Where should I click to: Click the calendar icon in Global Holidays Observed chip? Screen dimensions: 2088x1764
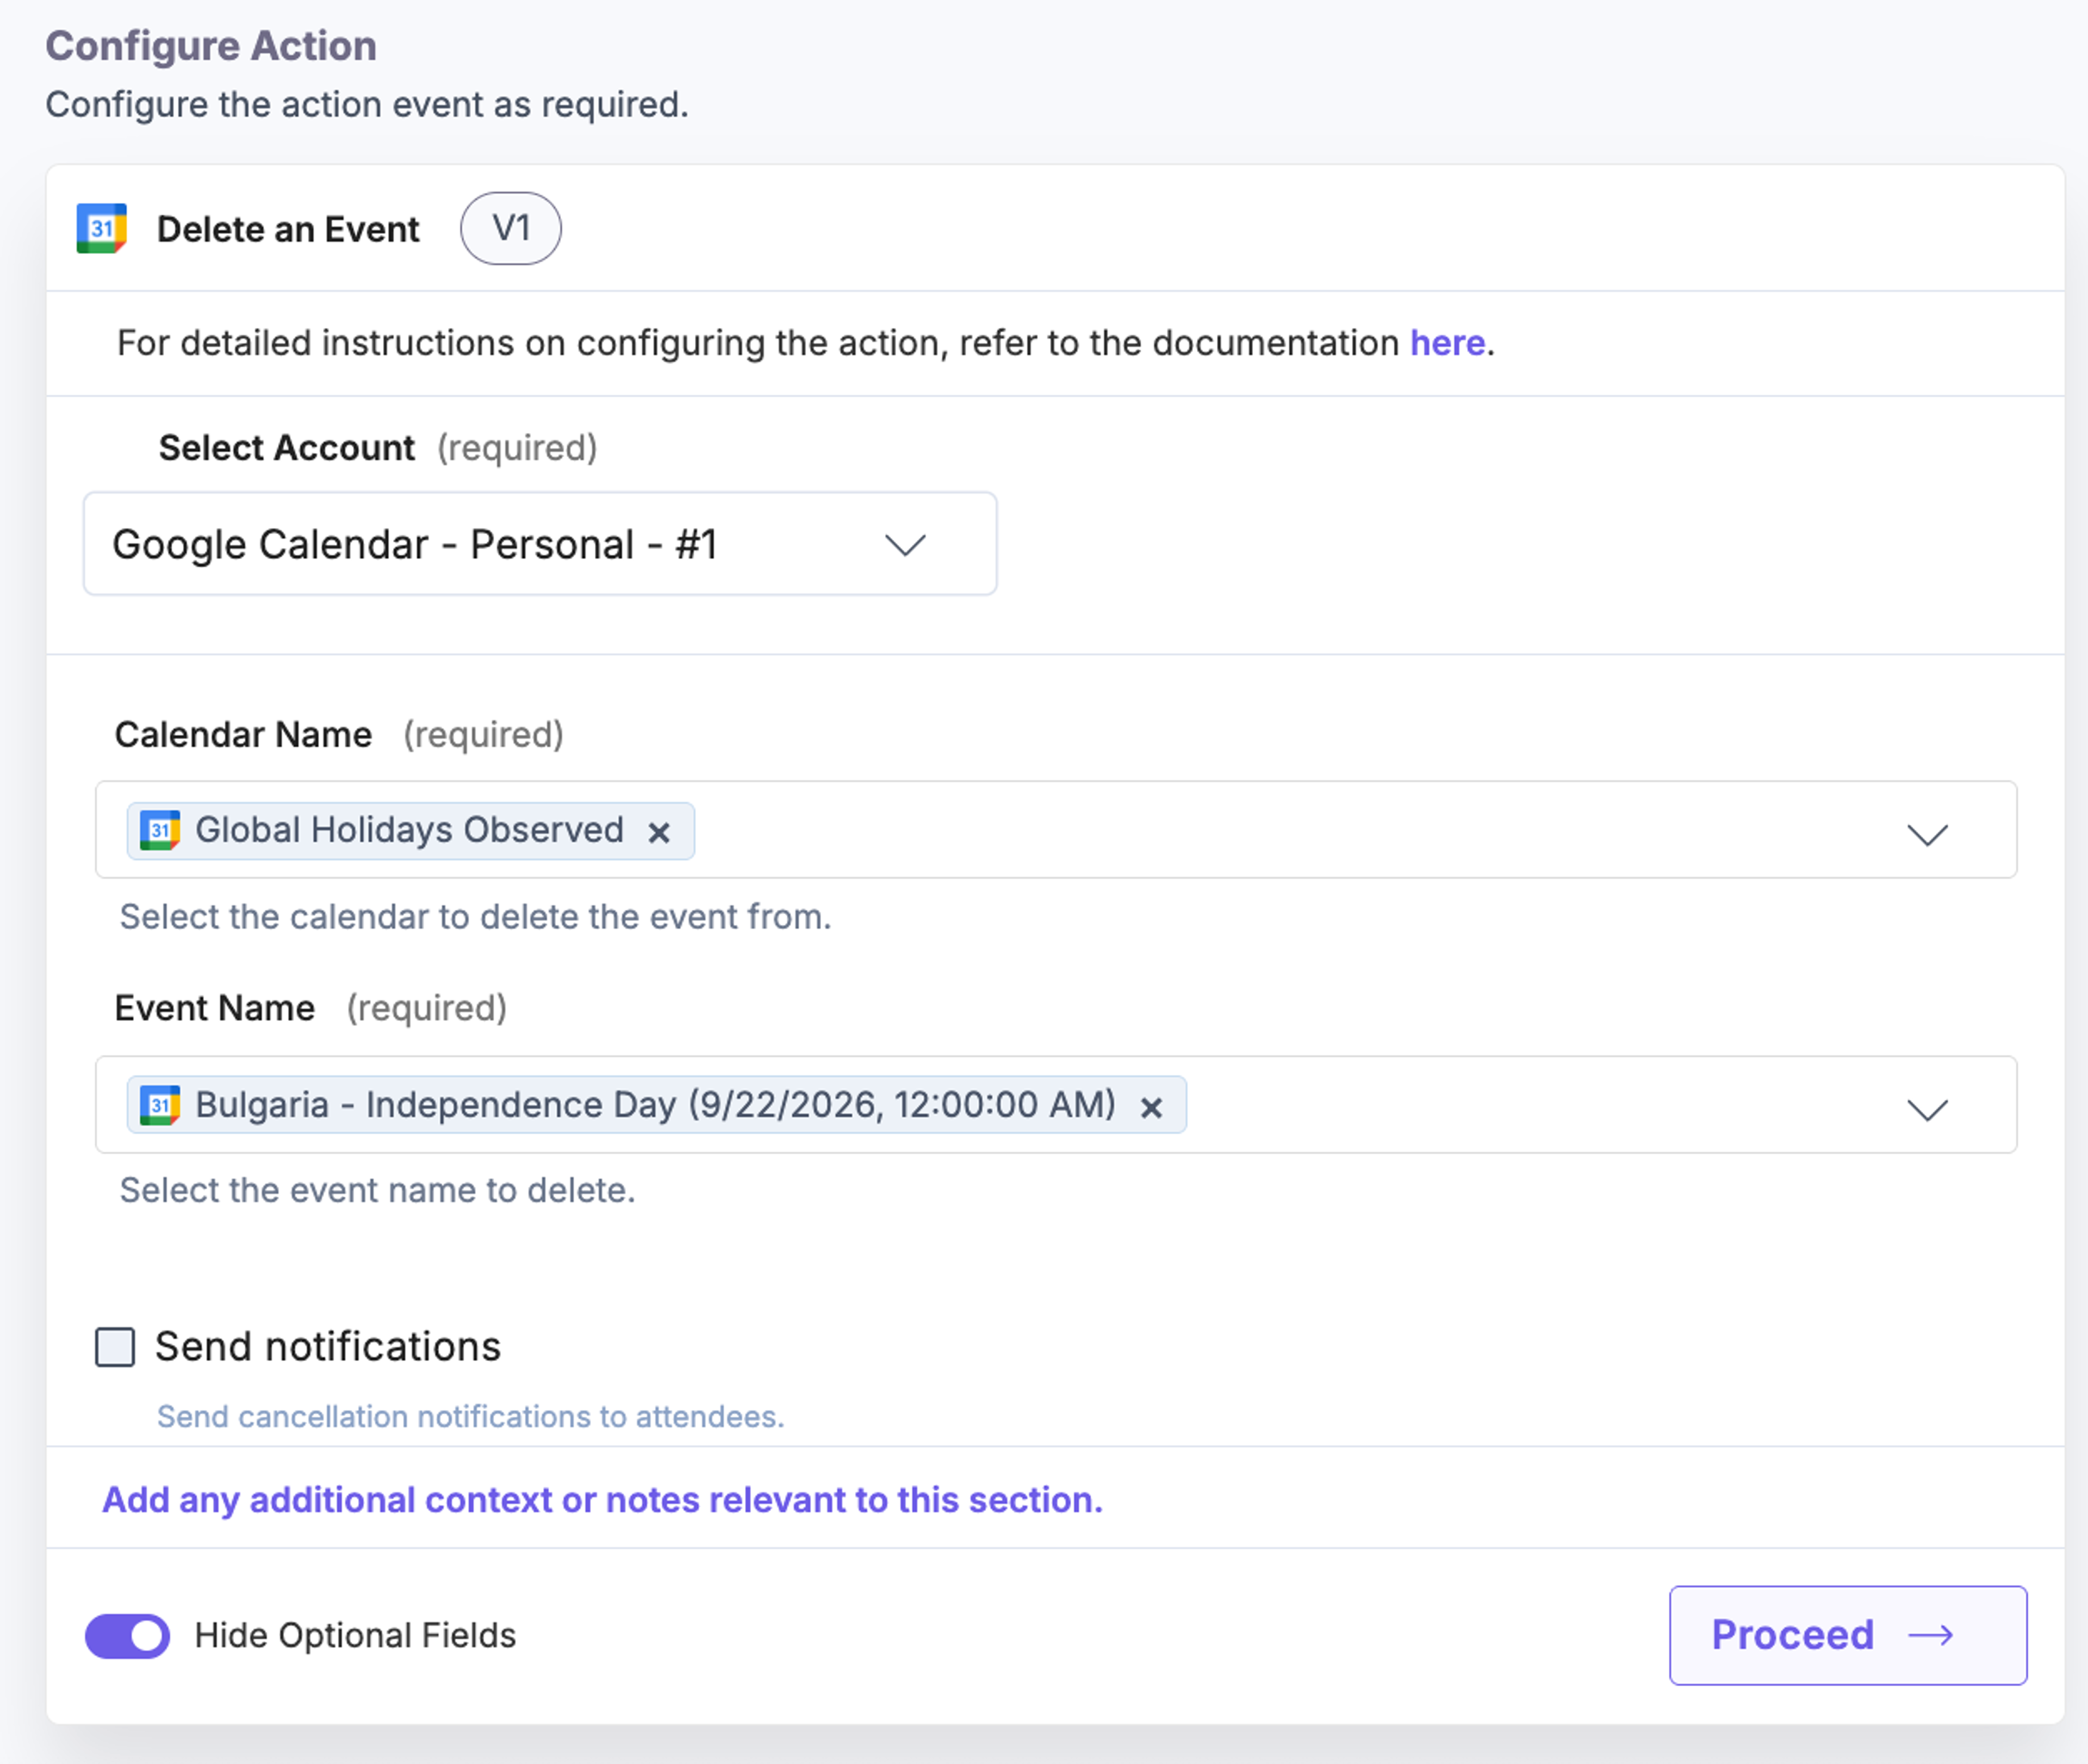[160, 830]
